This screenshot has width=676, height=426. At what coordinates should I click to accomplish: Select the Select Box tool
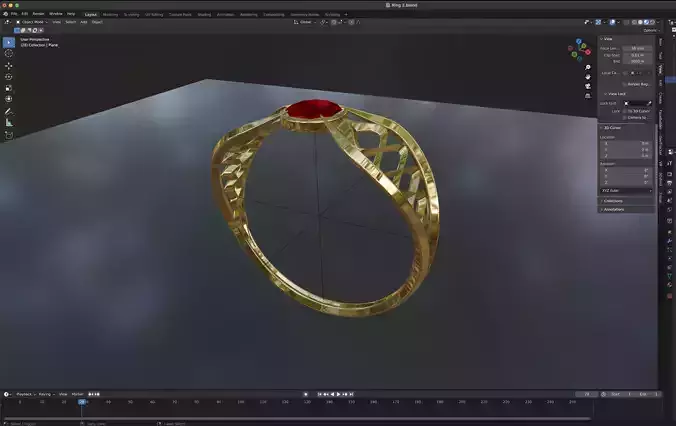[9, 42]
